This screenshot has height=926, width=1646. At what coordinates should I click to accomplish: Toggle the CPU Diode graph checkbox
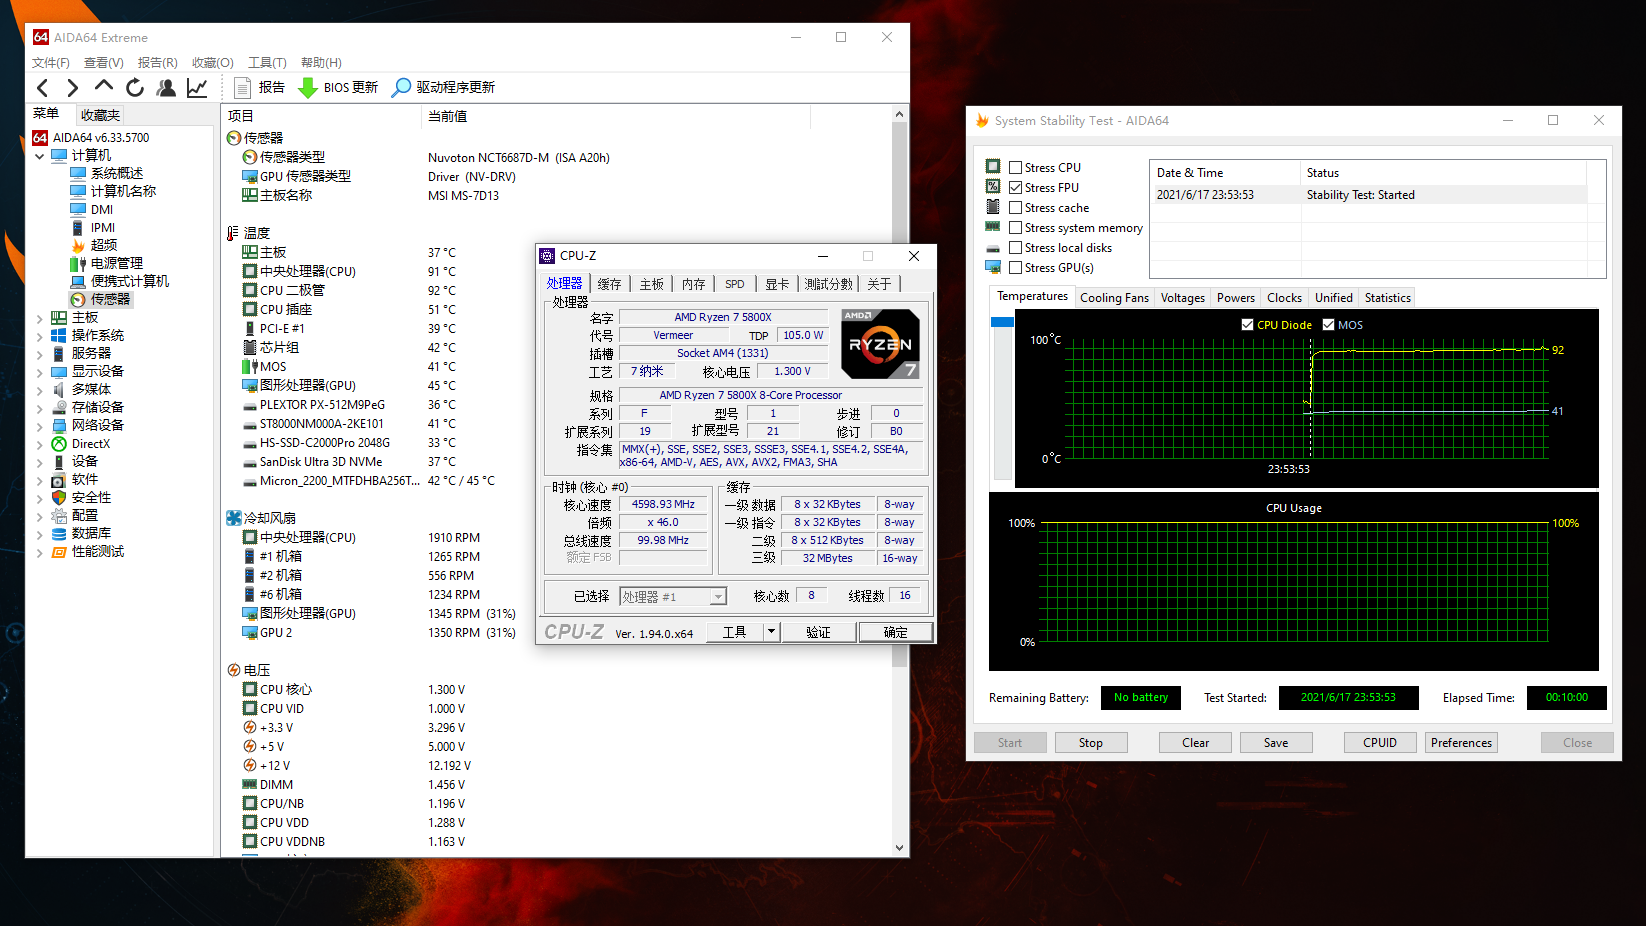1247,325
